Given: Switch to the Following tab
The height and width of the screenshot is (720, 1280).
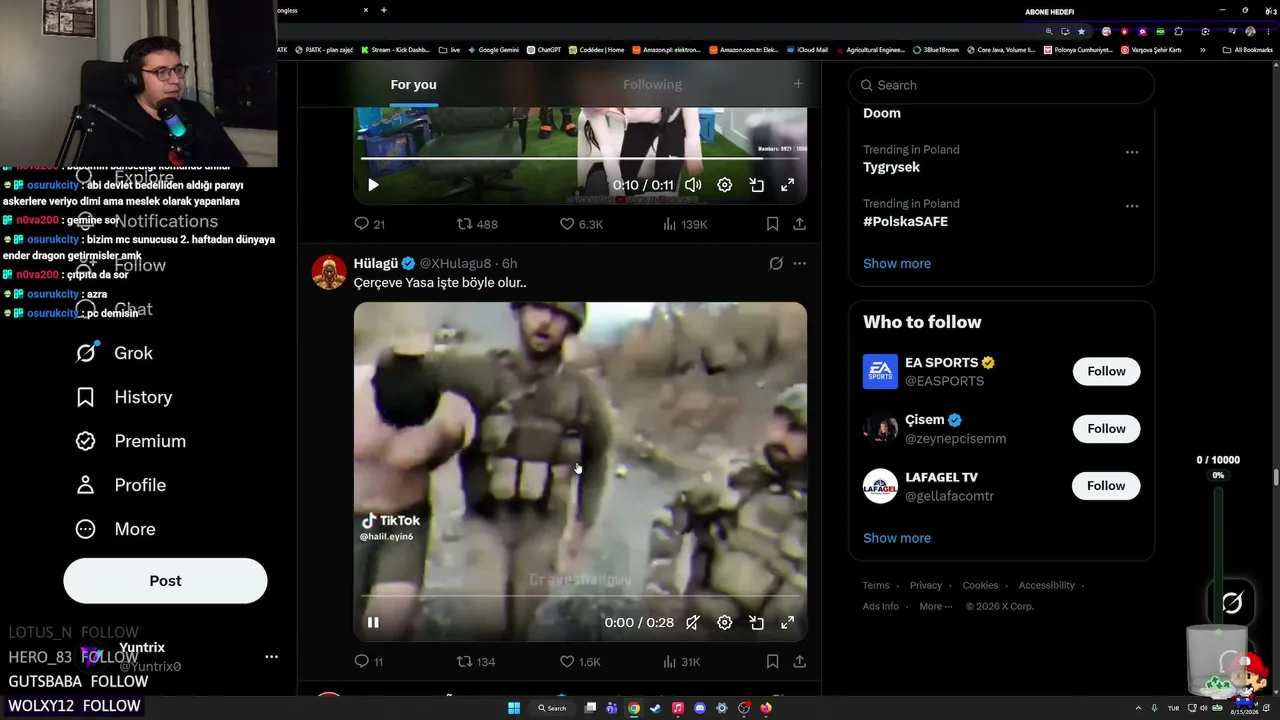Looking at the screenshot, I should 652,85.
